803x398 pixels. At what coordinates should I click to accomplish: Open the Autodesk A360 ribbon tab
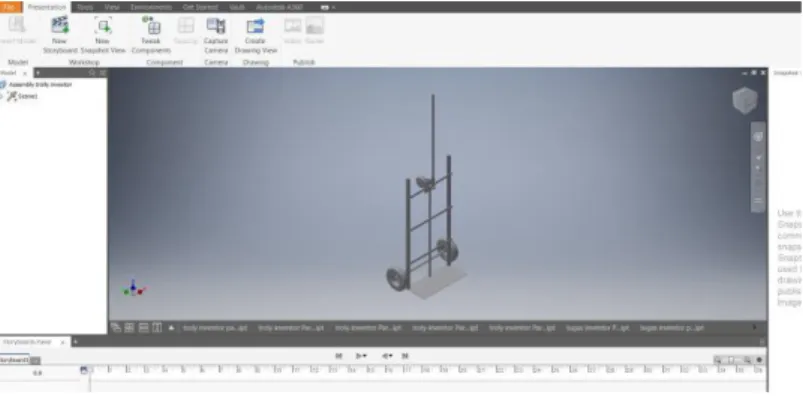pos(280,7)
